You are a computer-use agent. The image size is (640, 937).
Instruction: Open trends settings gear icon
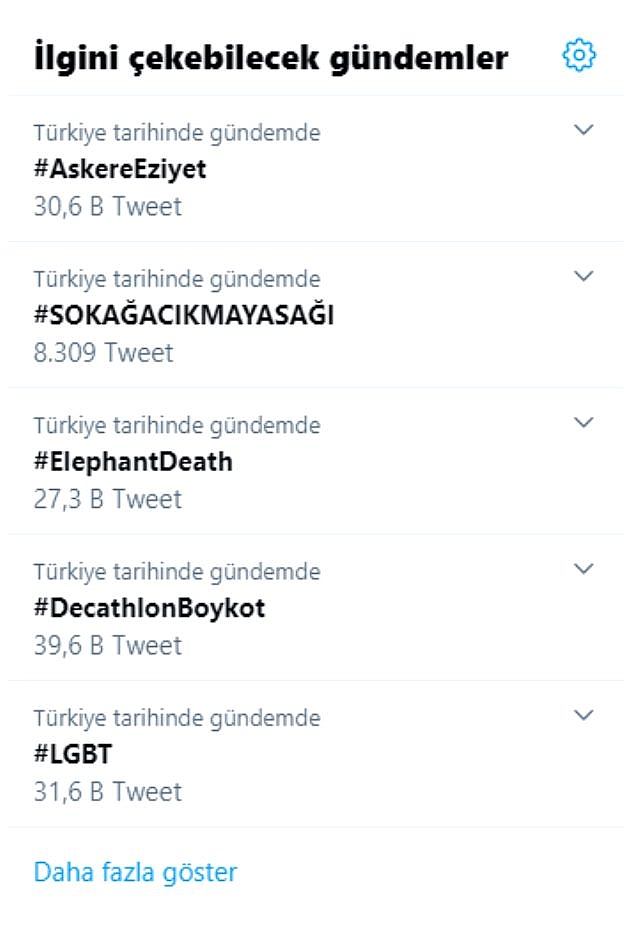(579, 56)
